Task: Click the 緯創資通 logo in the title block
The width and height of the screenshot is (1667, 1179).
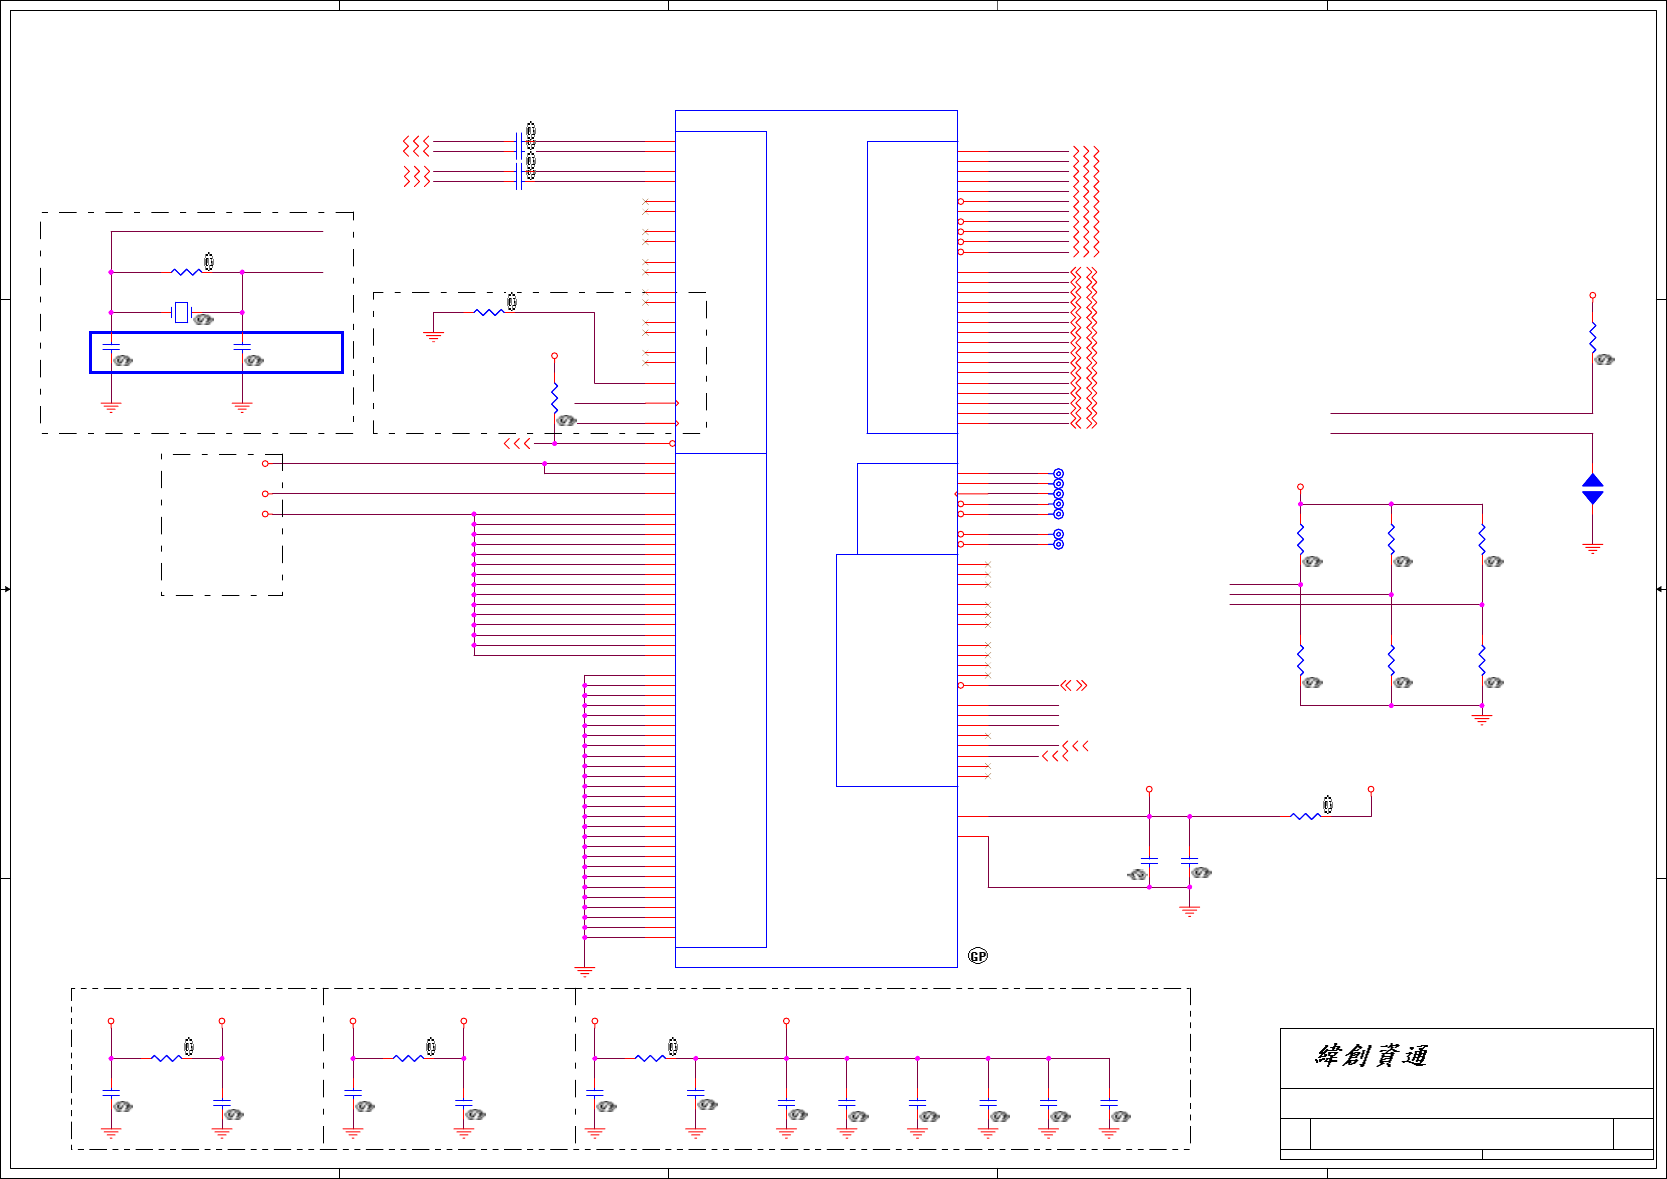Action: point(1371,1056)
